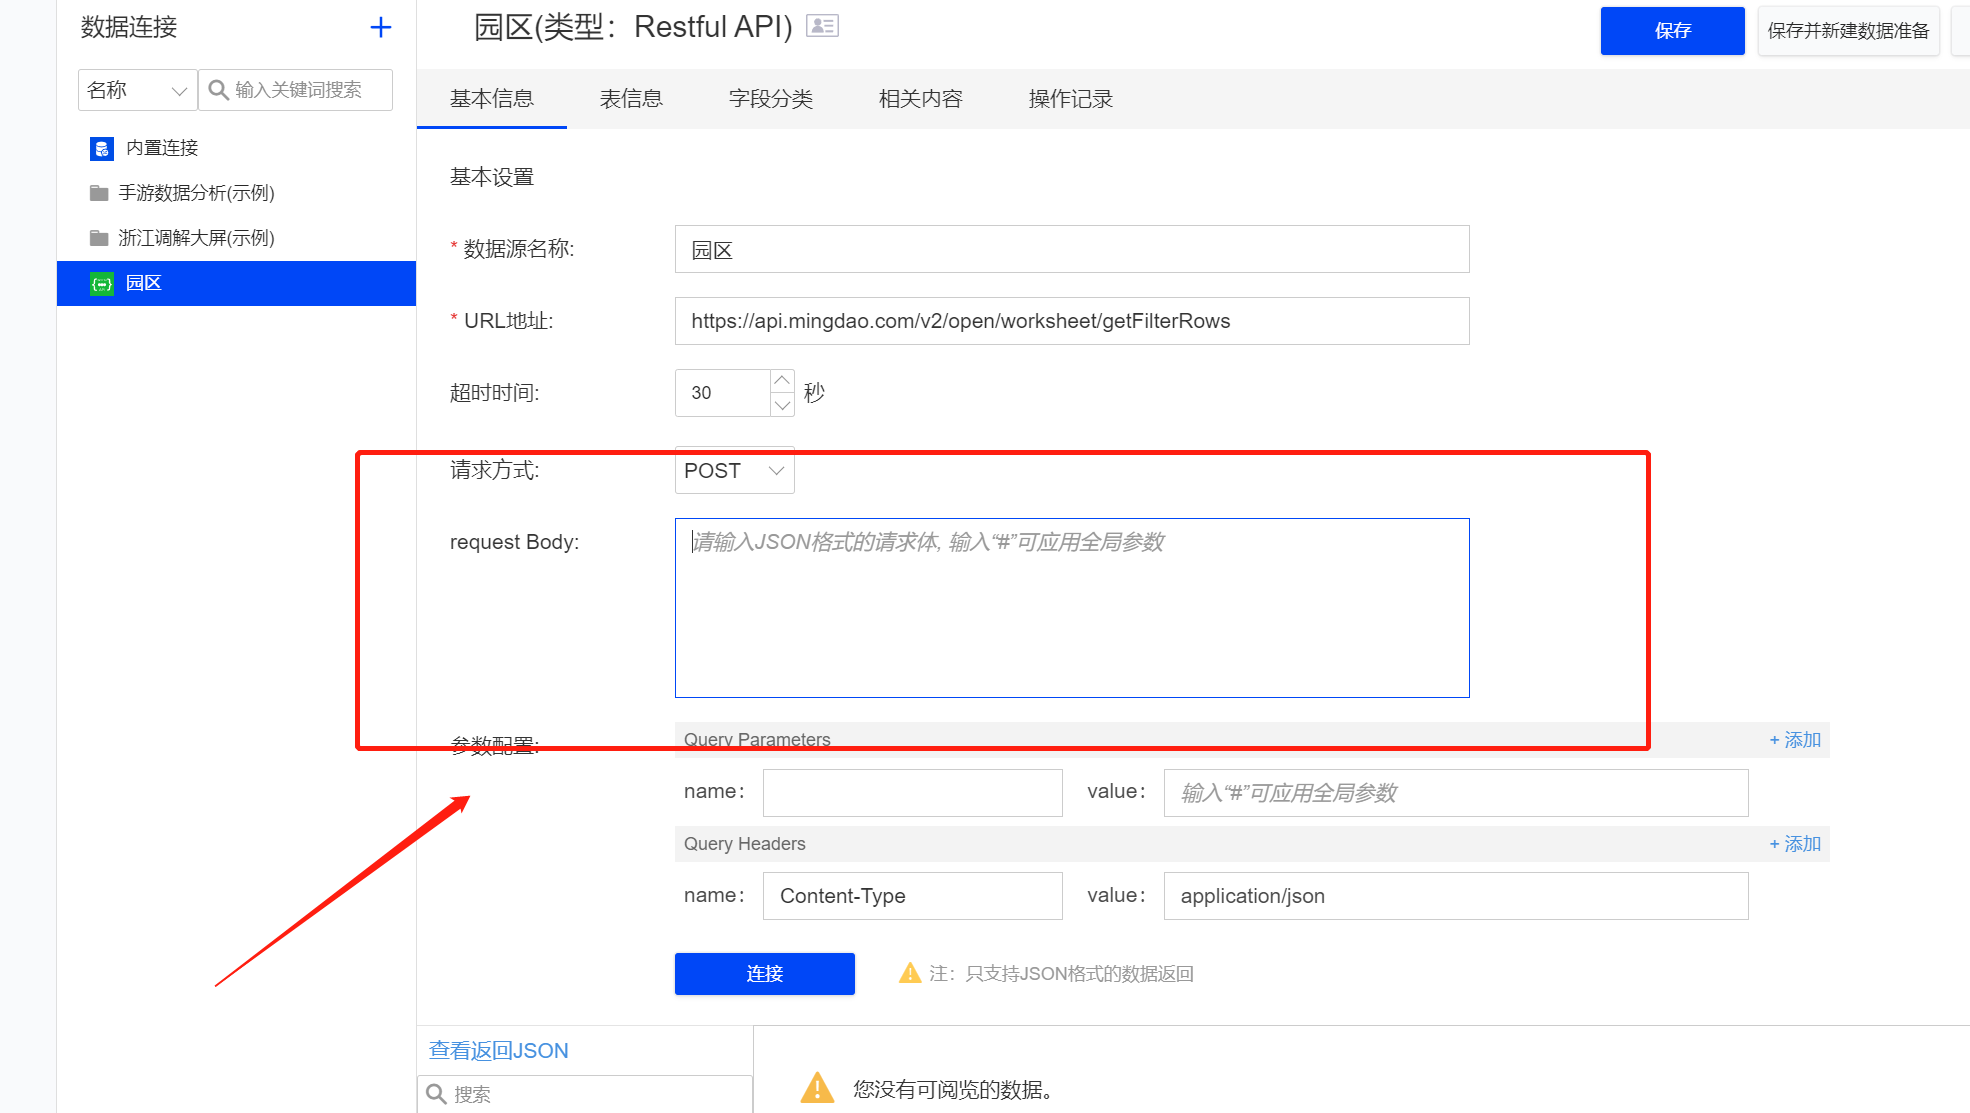Decrease timeout using the down stepper arrow
1970x1113 pixels.
pyautogui.click(x=782, y=405)
